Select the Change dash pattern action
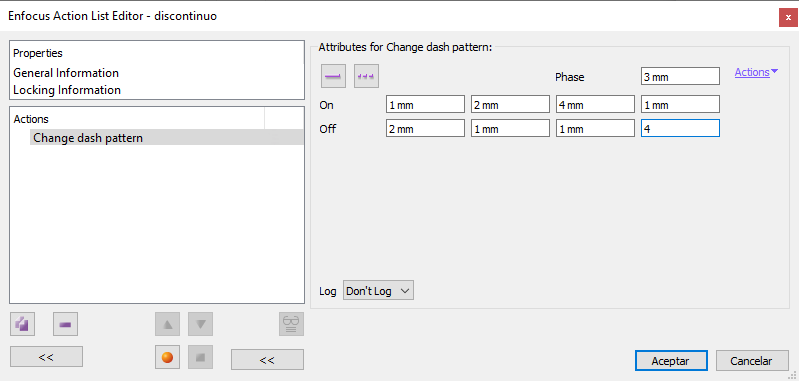This screenshot has height=381, width=799. (x=167, y=138)
